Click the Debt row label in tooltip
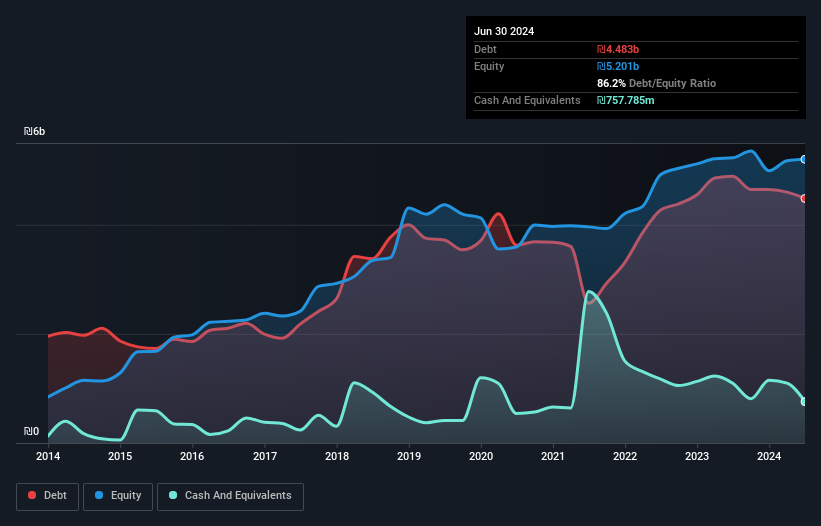Viewport: 821px width, 526px height. tap(485, 49)
